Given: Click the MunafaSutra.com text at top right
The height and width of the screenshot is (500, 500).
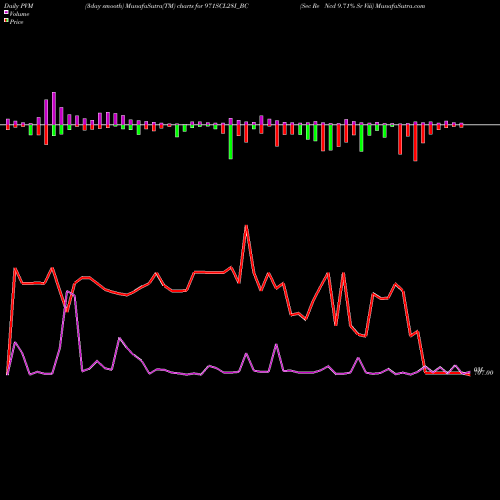Looking at the screenshot, I should [x=400, y=6].
